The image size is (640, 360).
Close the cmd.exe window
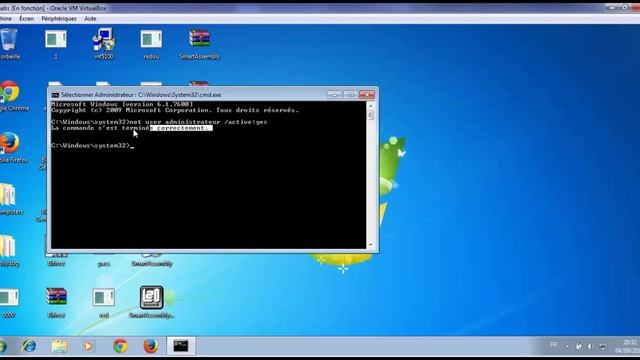click(x=367, y=94)
